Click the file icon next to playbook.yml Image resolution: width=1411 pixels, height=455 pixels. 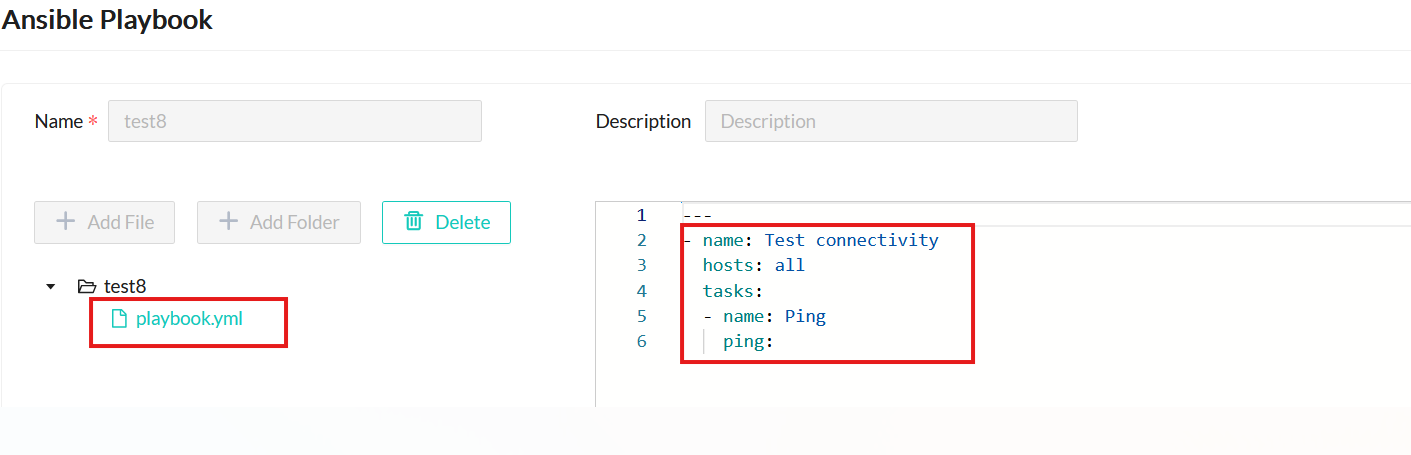(119, 319)
